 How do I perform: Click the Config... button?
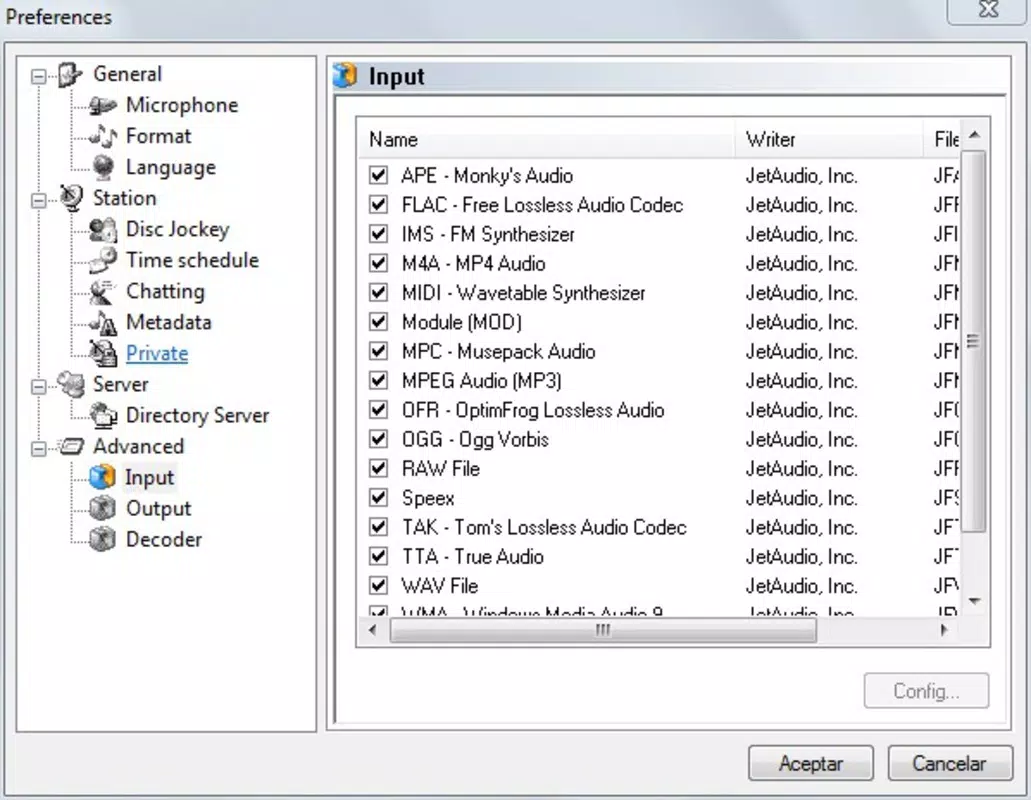(x=926, y=691)
